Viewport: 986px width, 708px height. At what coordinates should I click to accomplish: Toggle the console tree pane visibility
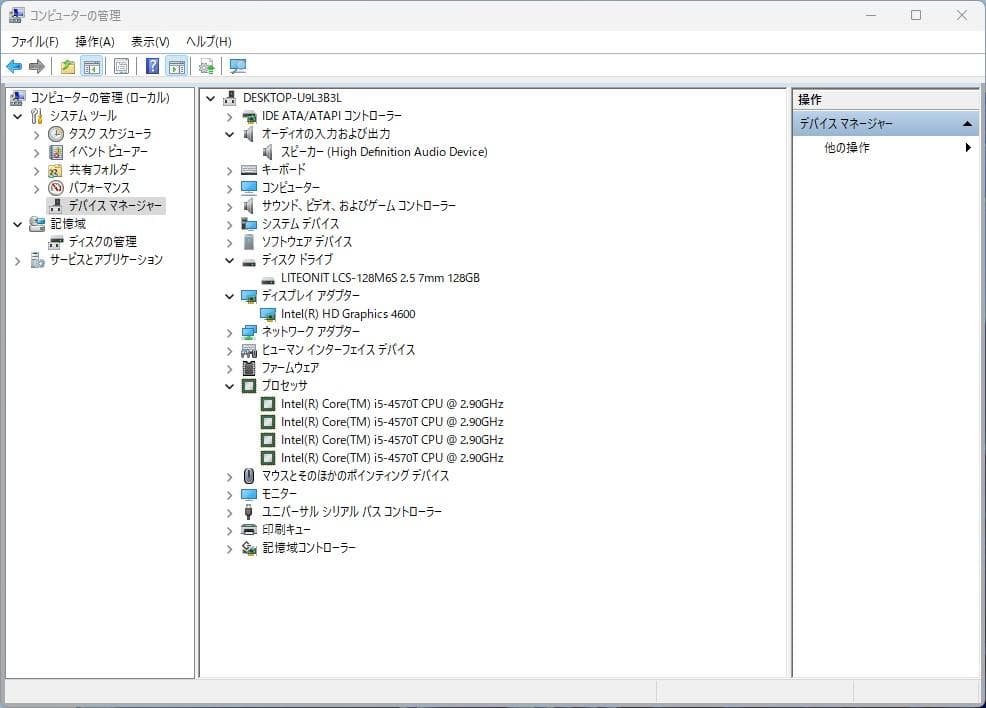tap(90, 66)
